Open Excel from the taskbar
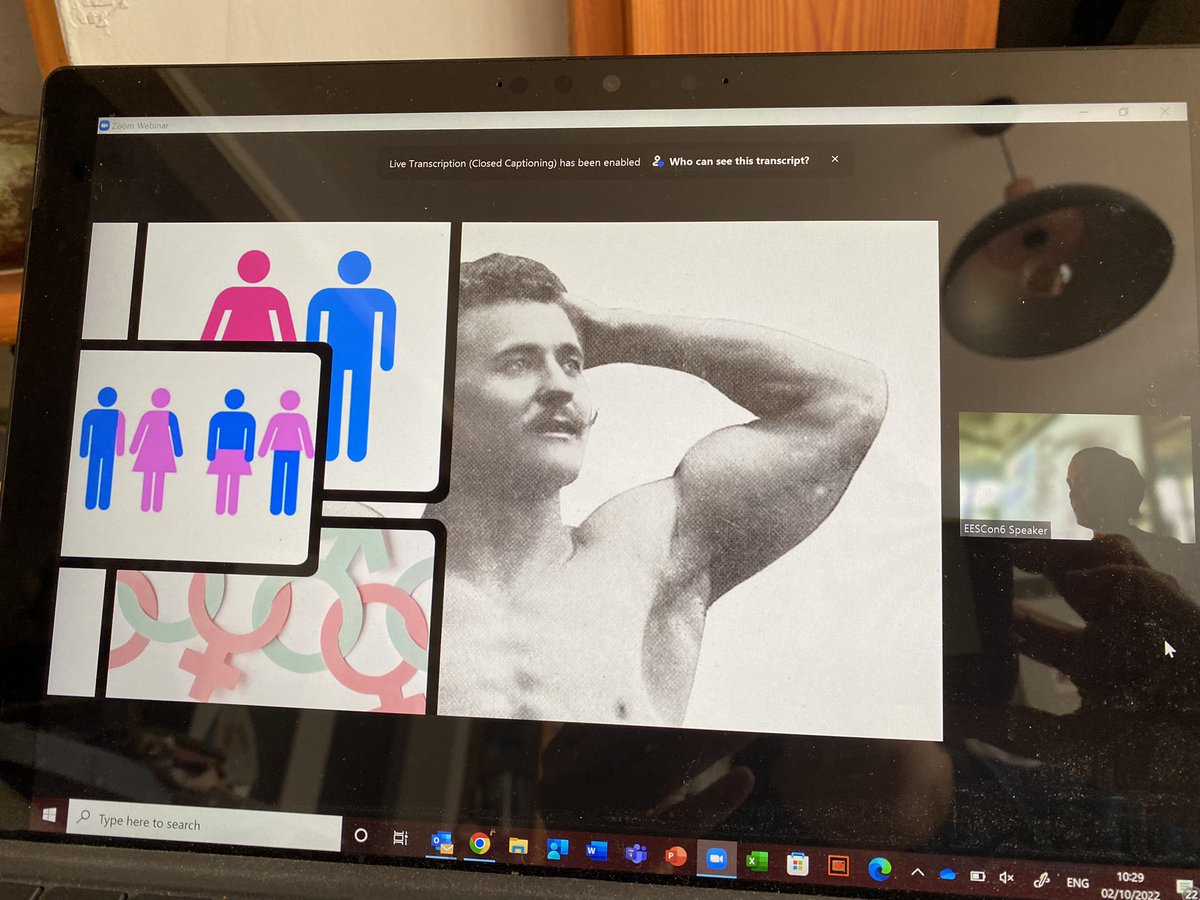 (x=757, y=861)
